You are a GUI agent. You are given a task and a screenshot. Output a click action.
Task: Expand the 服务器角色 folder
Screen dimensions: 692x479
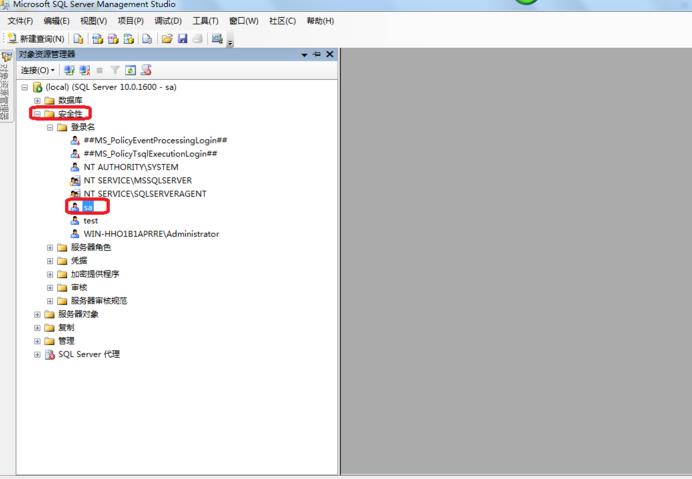[x=50, y=247]
